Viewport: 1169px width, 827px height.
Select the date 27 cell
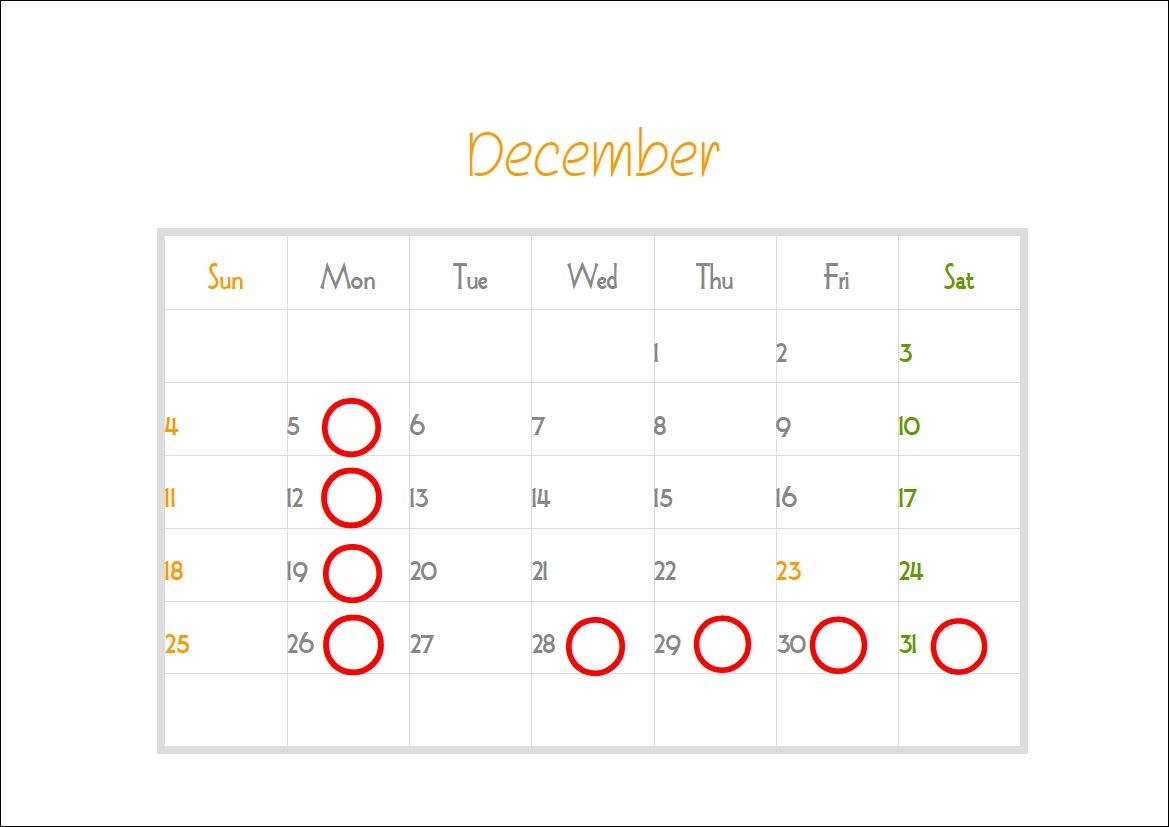(x=470, y=638)
